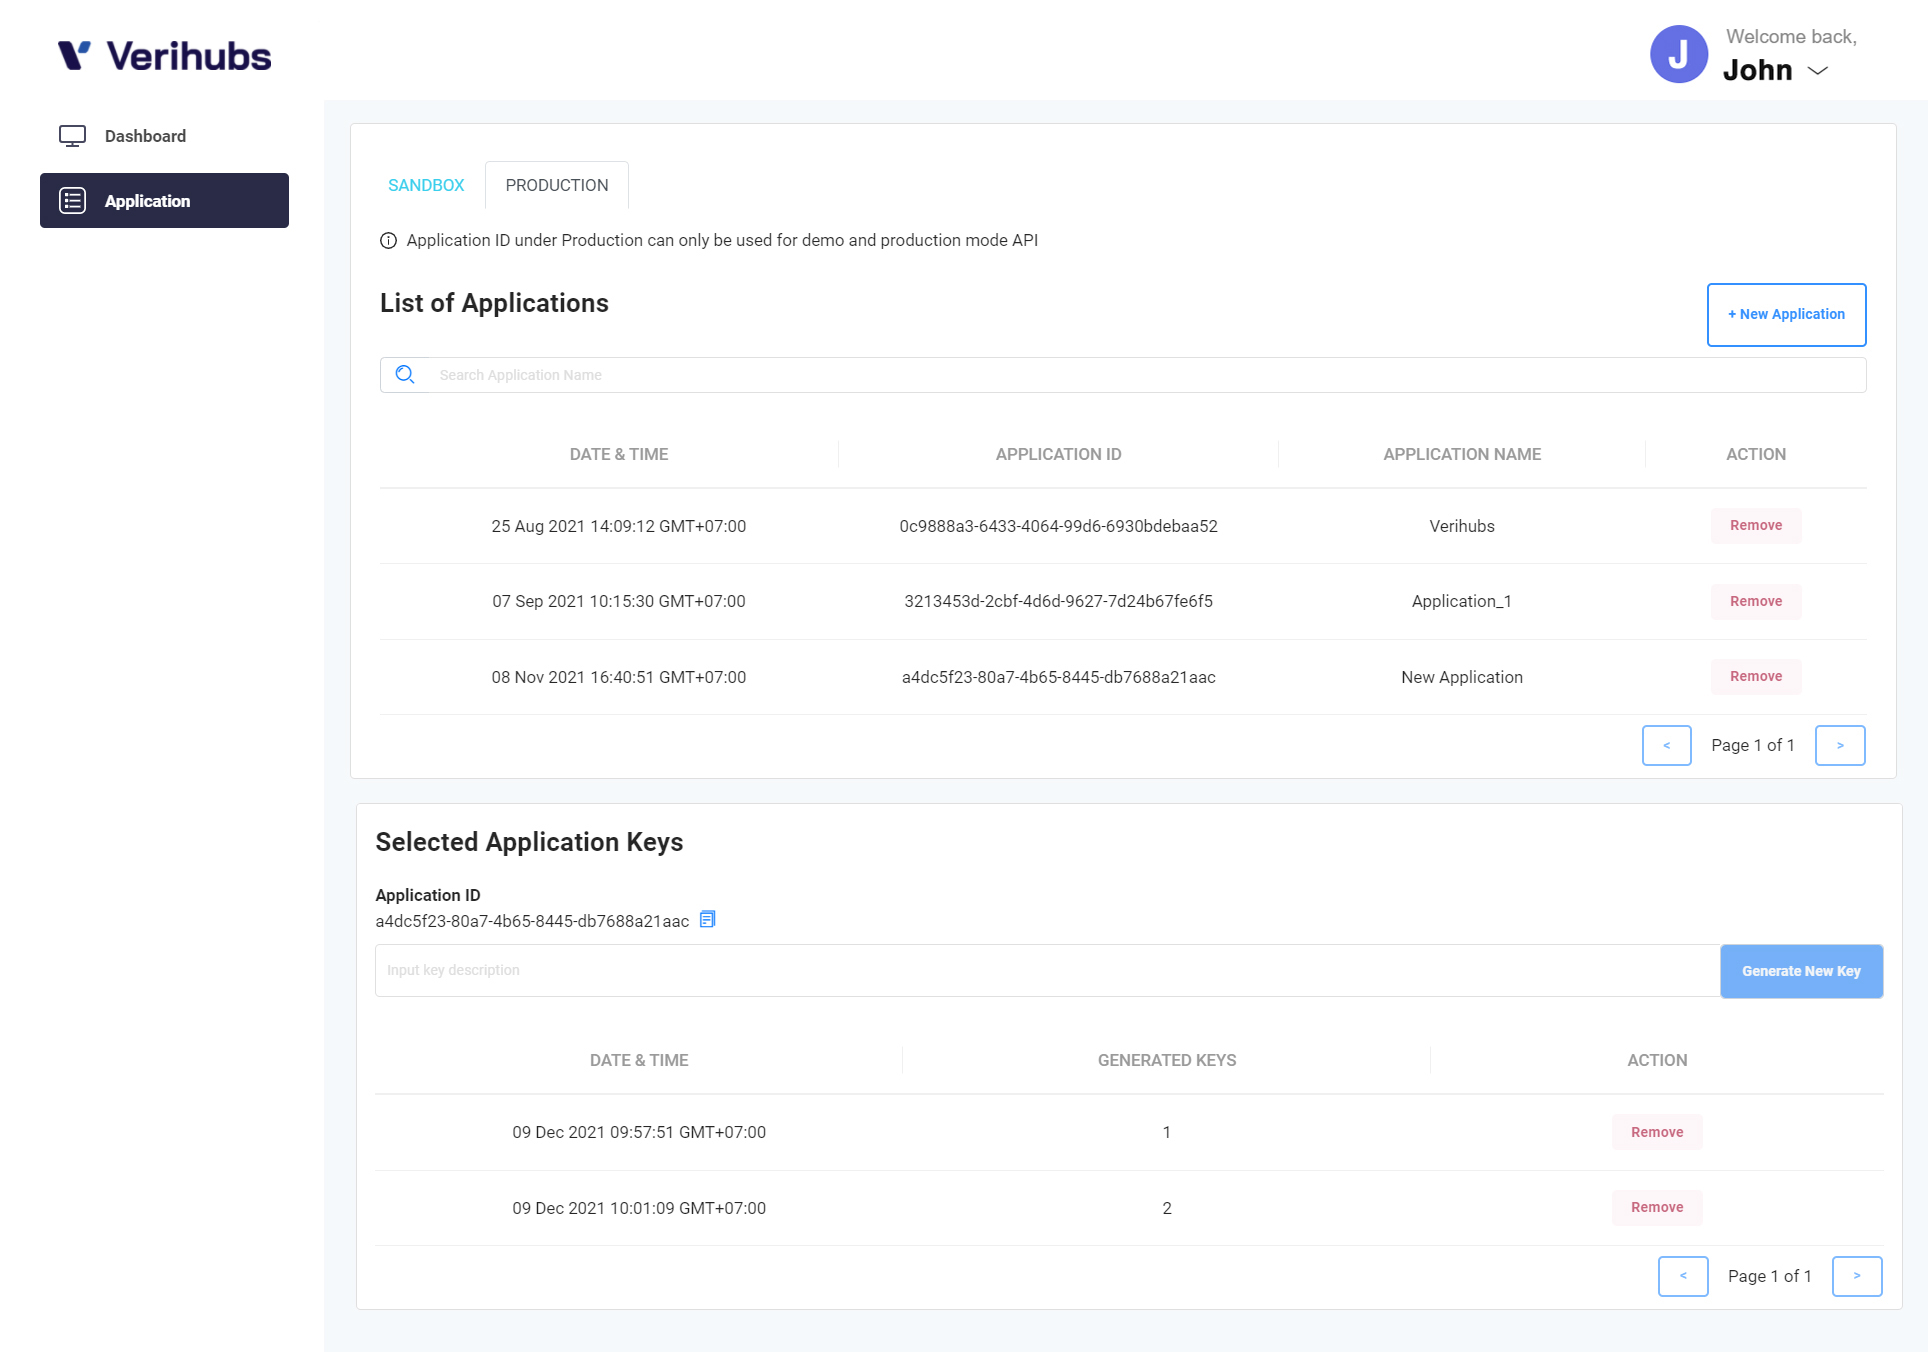Click the + New Application button

(1786, 314)
